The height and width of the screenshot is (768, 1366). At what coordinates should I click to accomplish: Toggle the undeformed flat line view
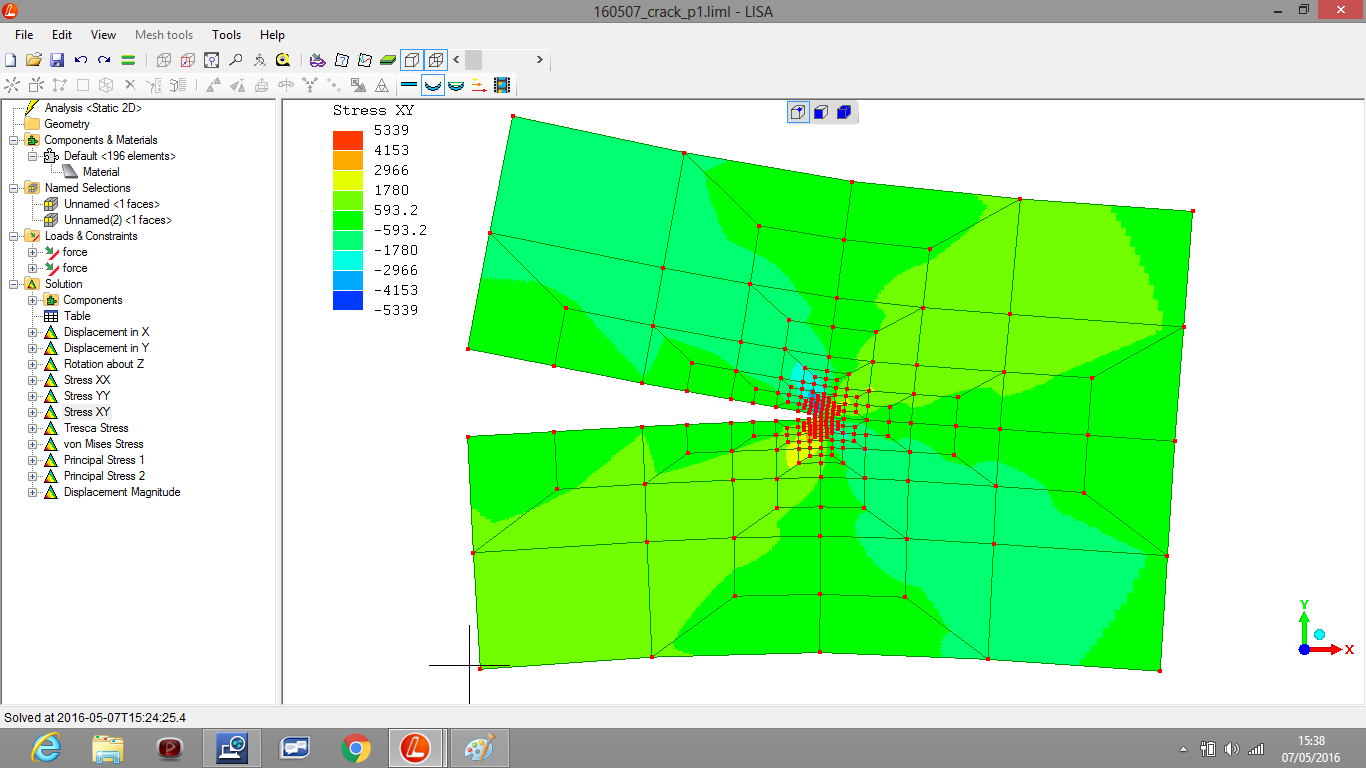click(x=409, y=85)
